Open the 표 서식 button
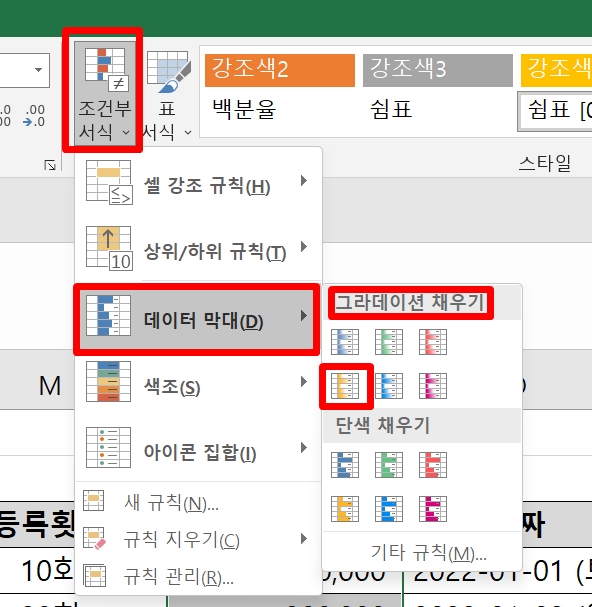The image size is (592, 607). [168, 95]
